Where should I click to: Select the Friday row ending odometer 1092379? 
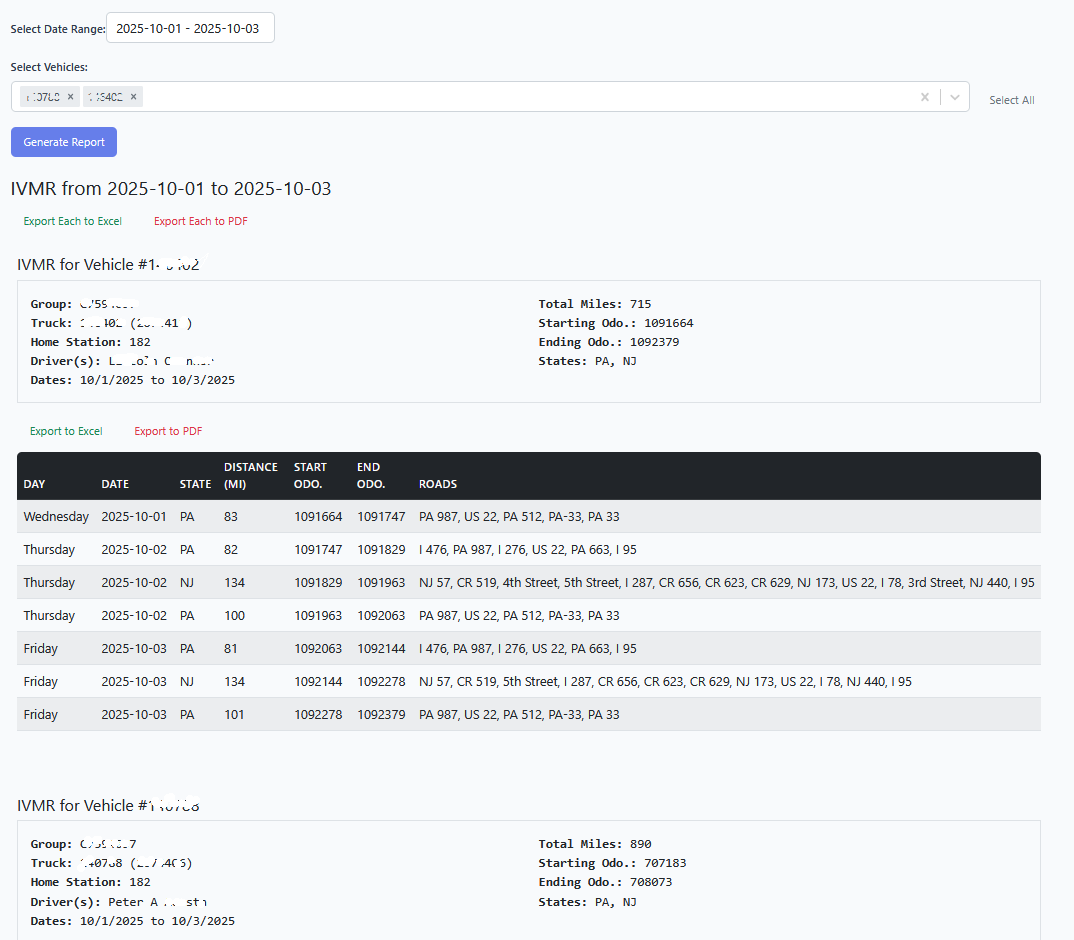point(528,714)
